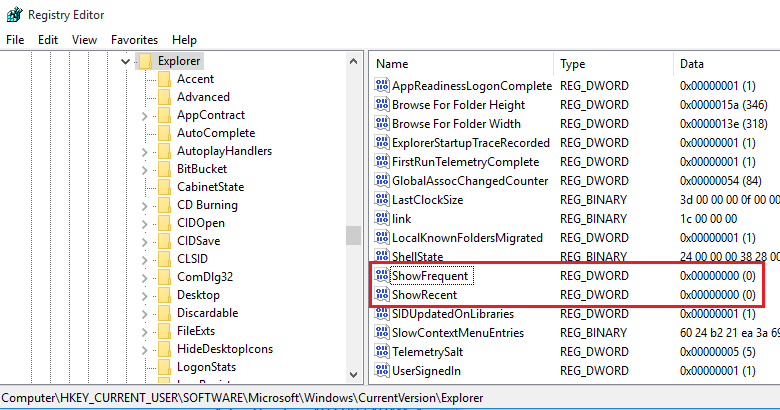Click the GlobalAssocChangedCounter value icon

coord(382,181)
